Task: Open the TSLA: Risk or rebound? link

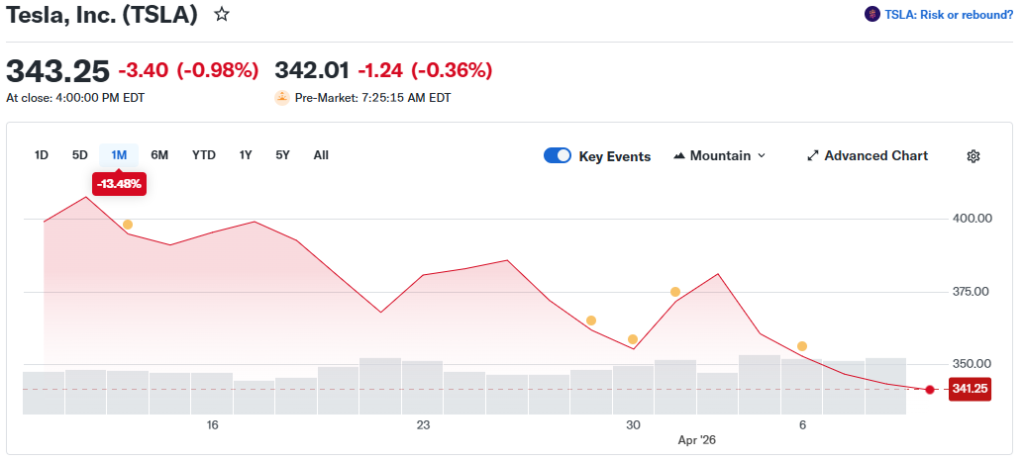Action: [x=947, y=14]
